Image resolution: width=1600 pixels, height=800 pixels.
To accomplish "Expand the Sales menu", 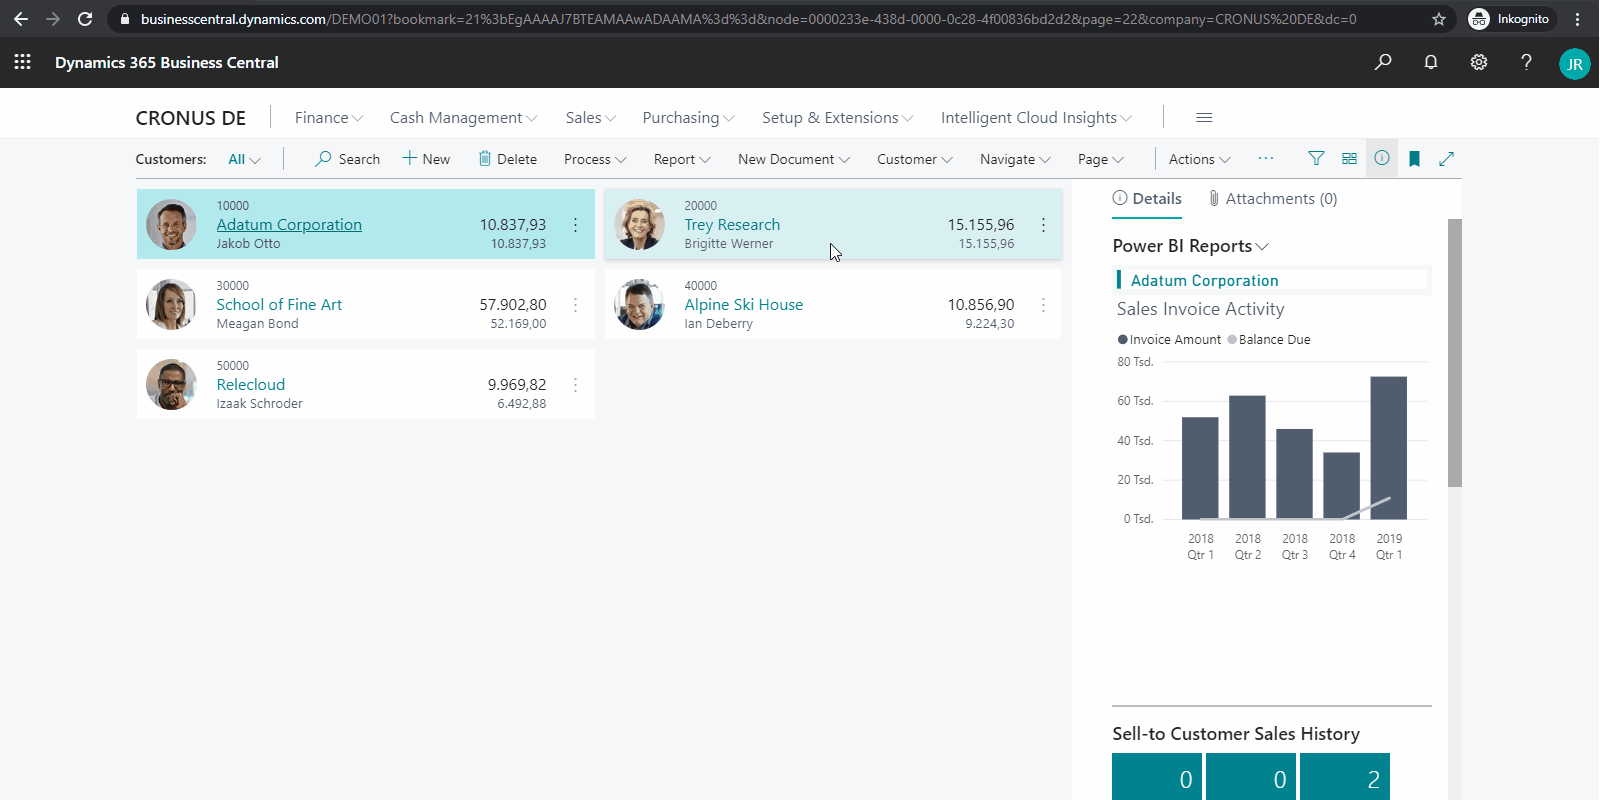I will (x=591, y=118).
